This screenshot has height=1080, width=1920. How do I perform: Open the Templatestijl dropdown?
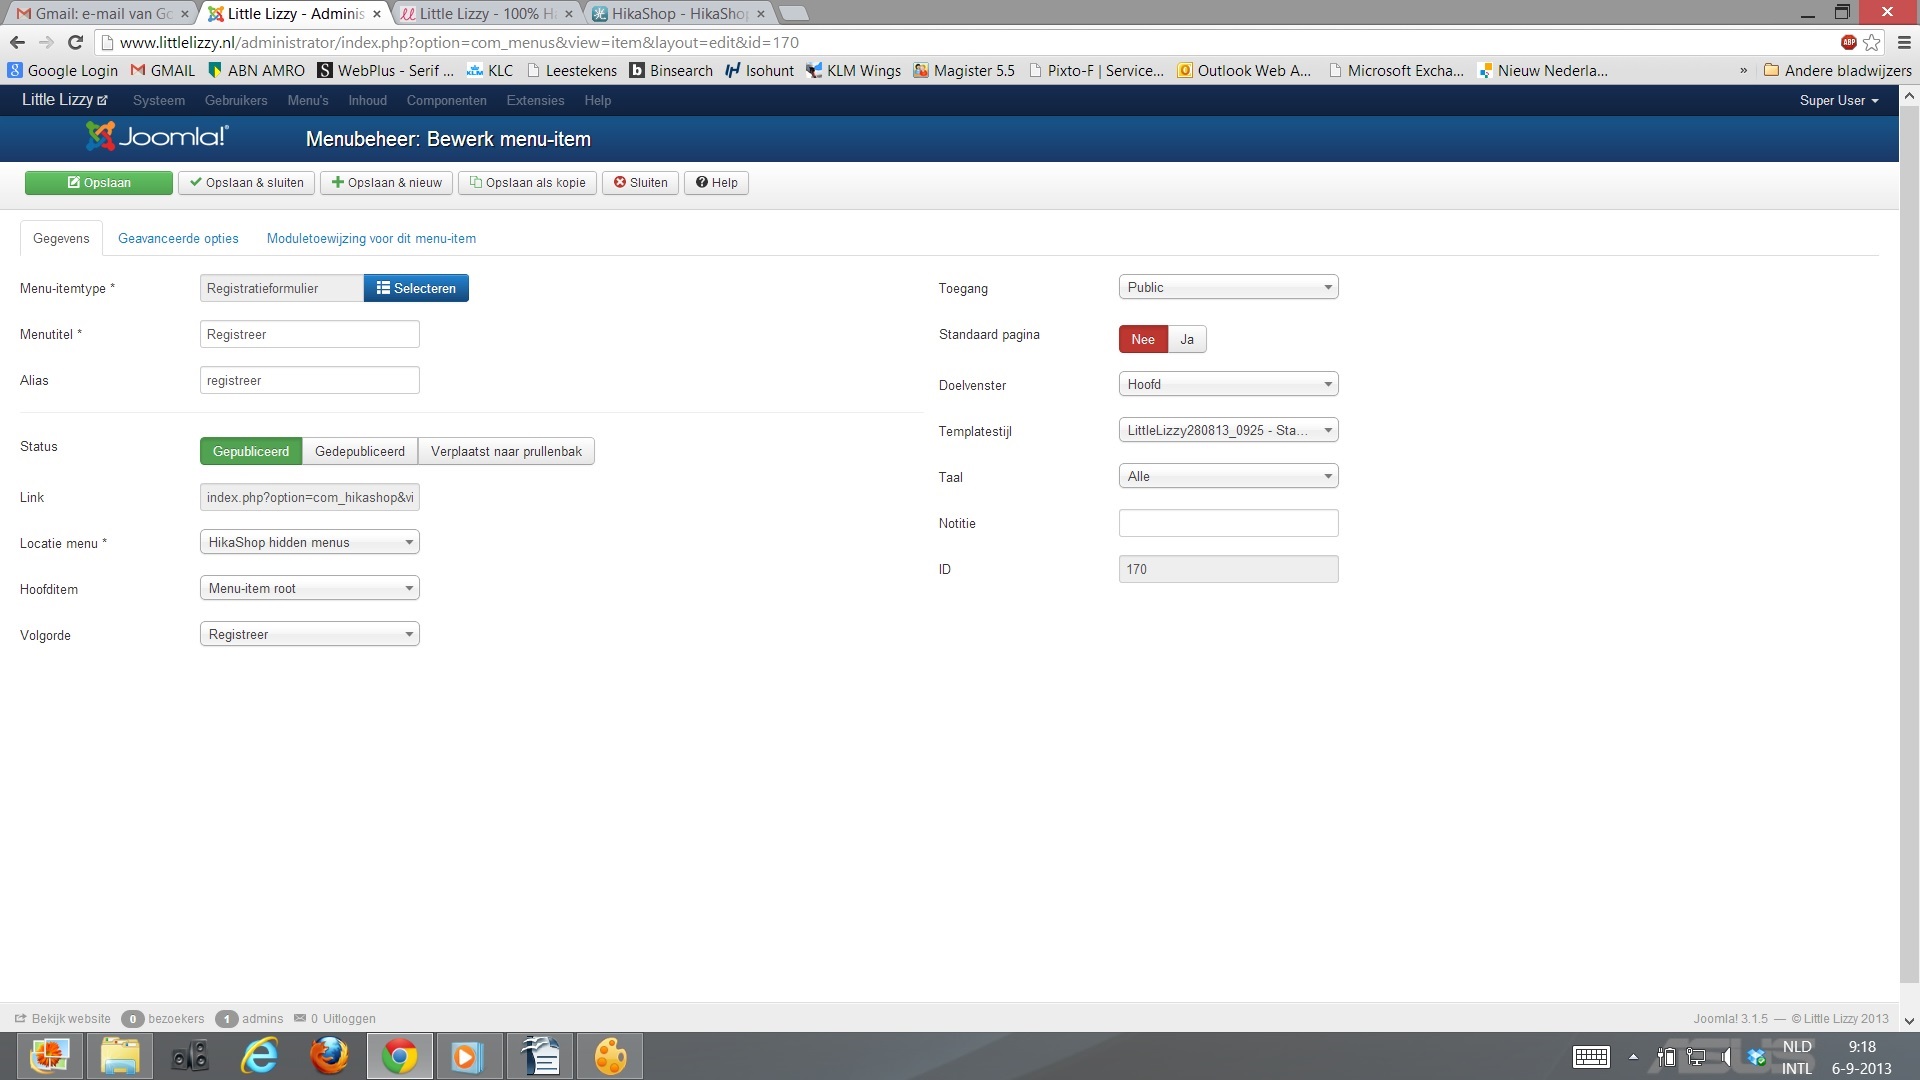pyautogui.click(x=1228, y=430)
